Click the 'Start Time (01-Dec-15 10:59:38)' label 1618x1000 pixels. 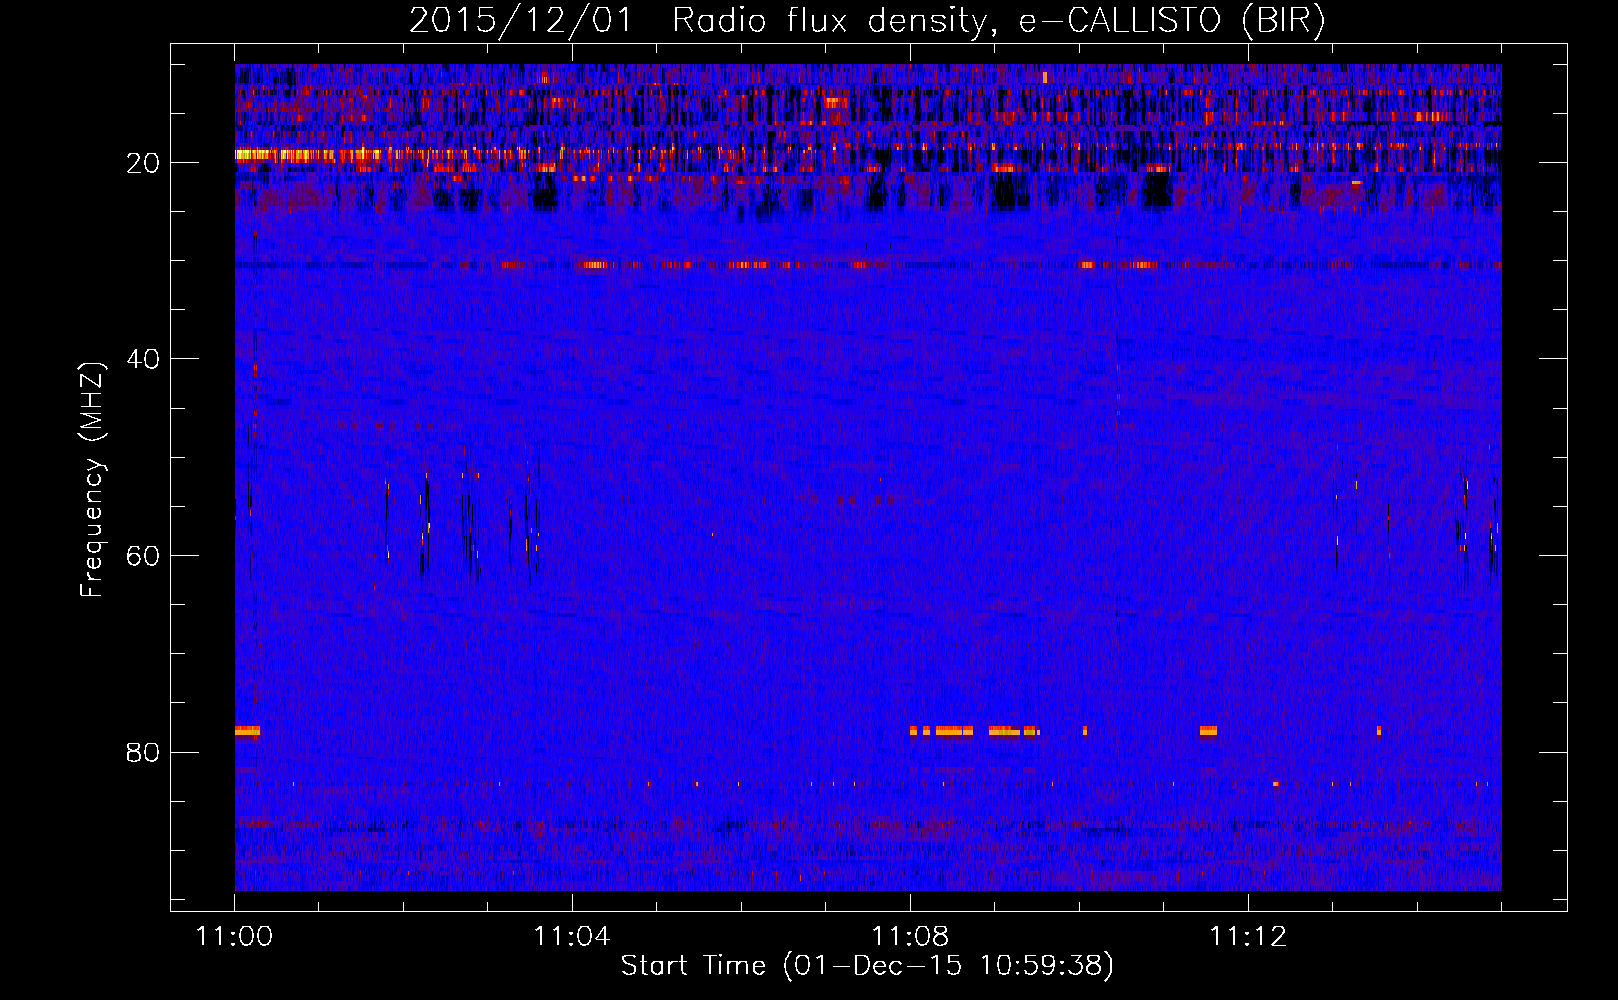867,966
